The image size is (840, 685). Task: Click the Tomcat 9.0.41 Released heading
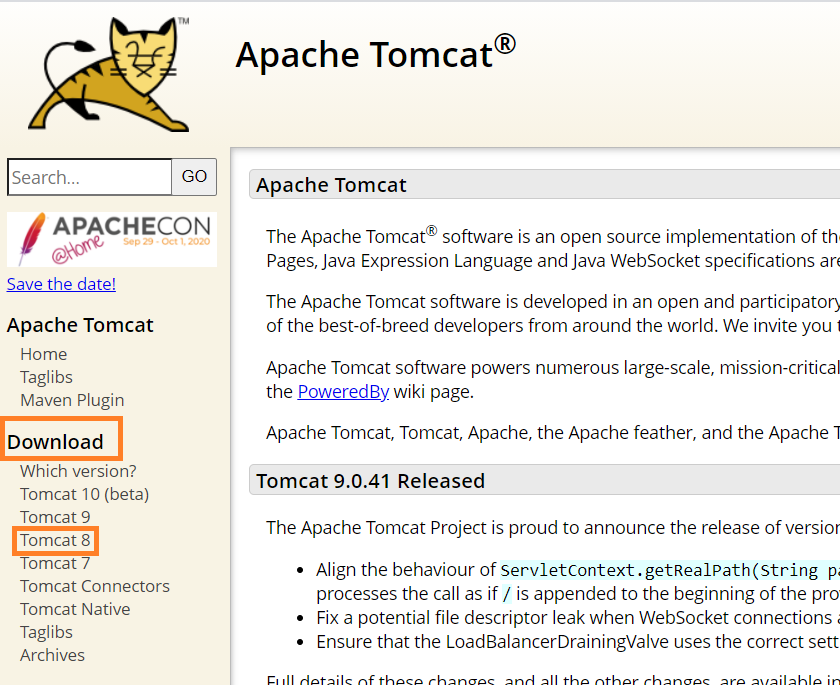370,481
